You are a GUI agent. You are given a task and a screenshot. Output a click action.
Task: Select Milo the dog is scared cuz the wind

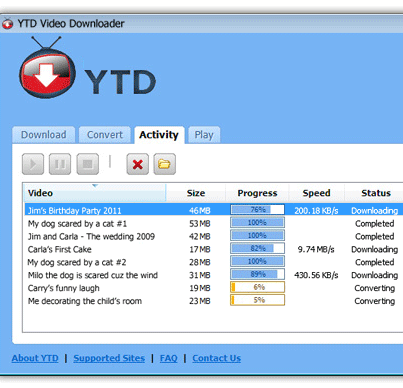(213, 275)
